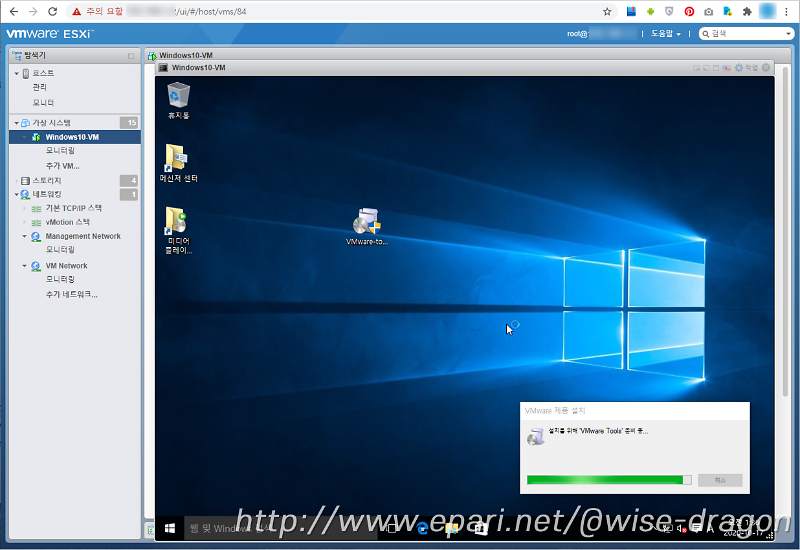Select VM Network in navigator
800x550 pixels.
click(66, 266)
